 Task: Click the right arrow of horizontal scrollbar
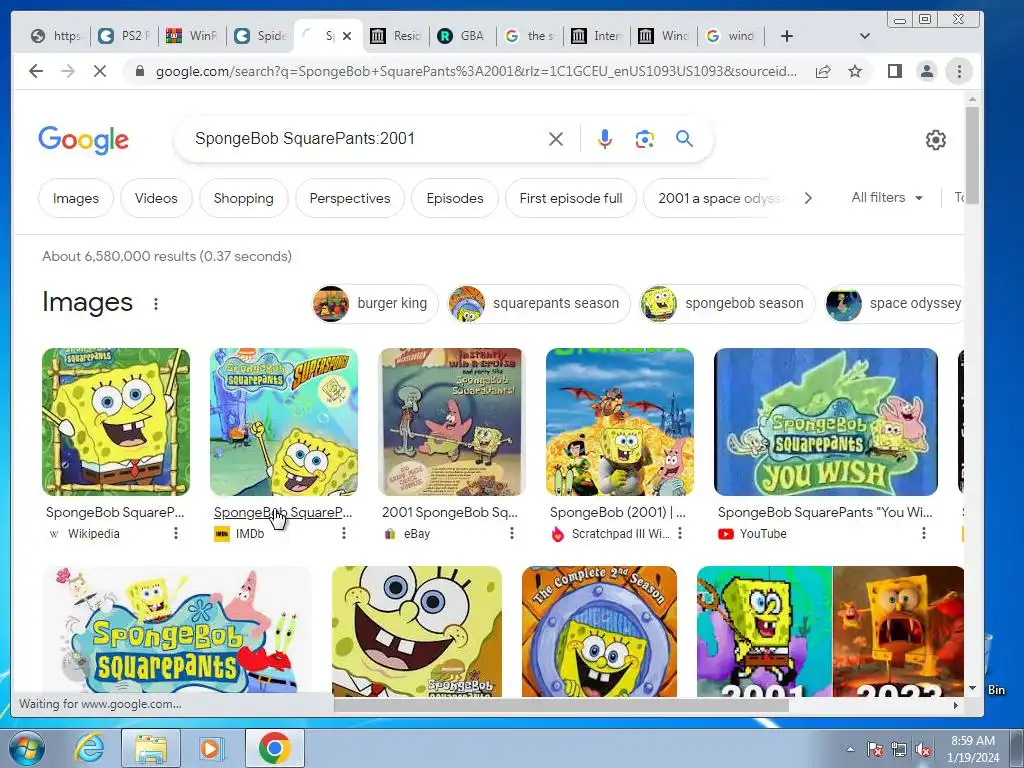click(x=955, y=705)
